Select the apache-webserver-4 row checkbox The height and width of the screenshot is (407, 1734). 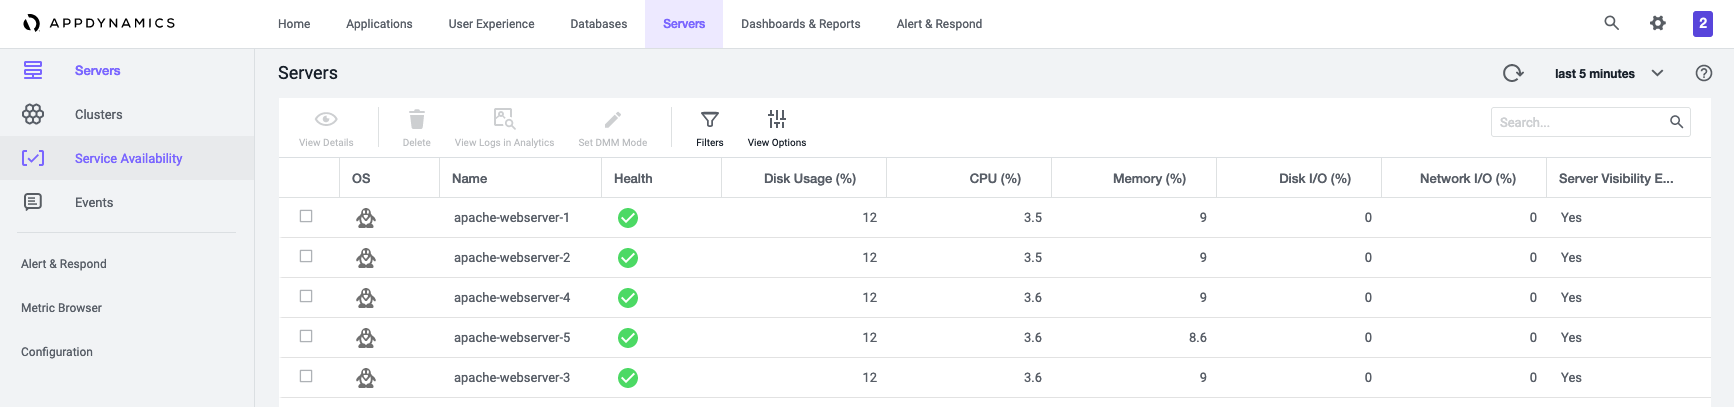point(306,296)
